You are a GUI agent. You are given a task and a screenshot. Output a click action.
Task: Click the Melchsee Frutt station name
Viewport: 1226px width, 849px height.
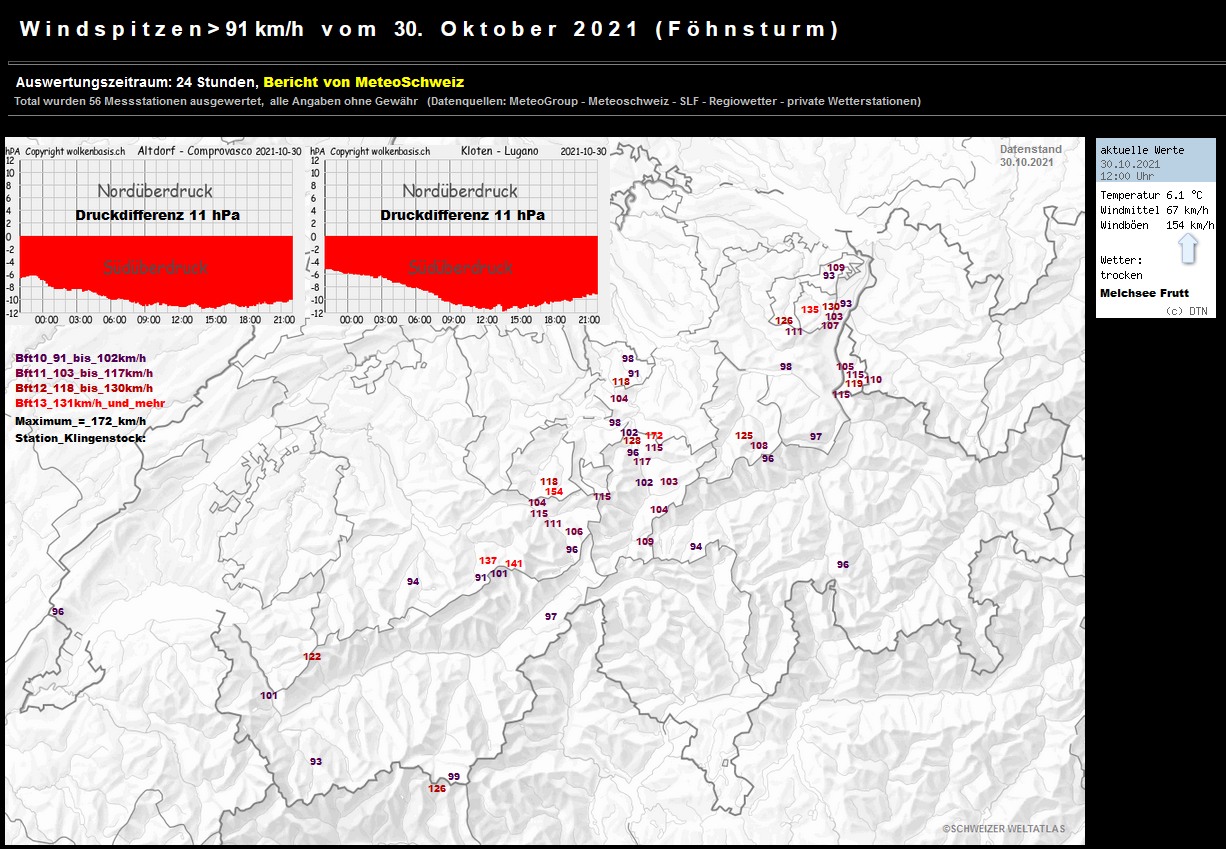pyautogui.click(x=1144, y=293)
